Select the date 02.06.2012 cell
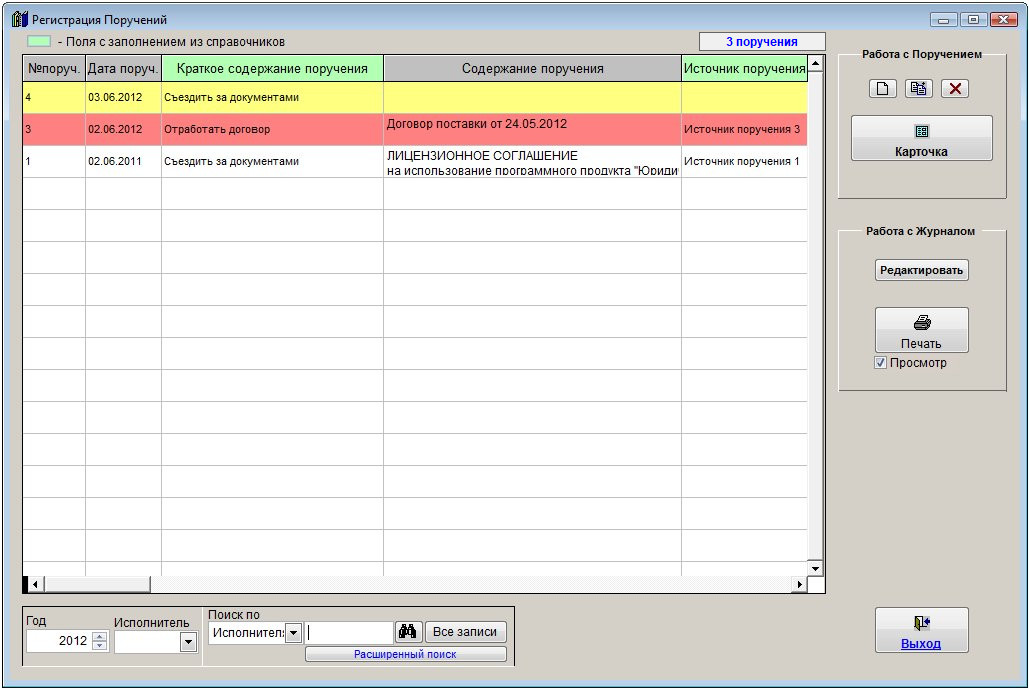Screen dimensions: 1029x688 point(123,129)
